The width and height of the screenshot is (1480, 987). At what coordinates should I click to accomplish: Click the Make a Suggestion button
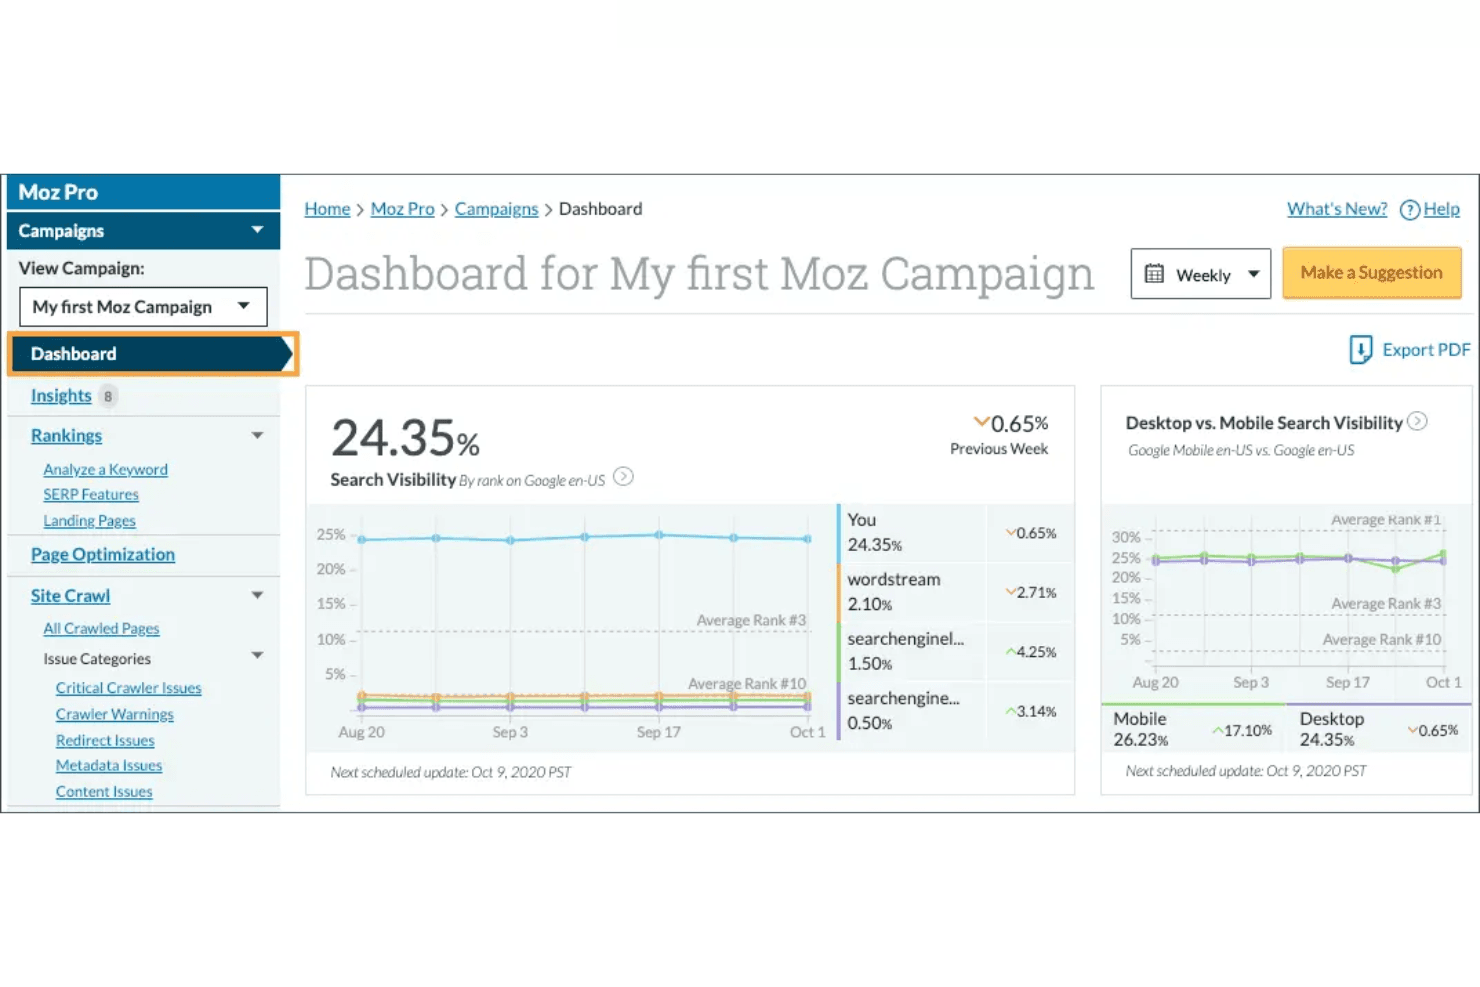[x=1371, y=273]
